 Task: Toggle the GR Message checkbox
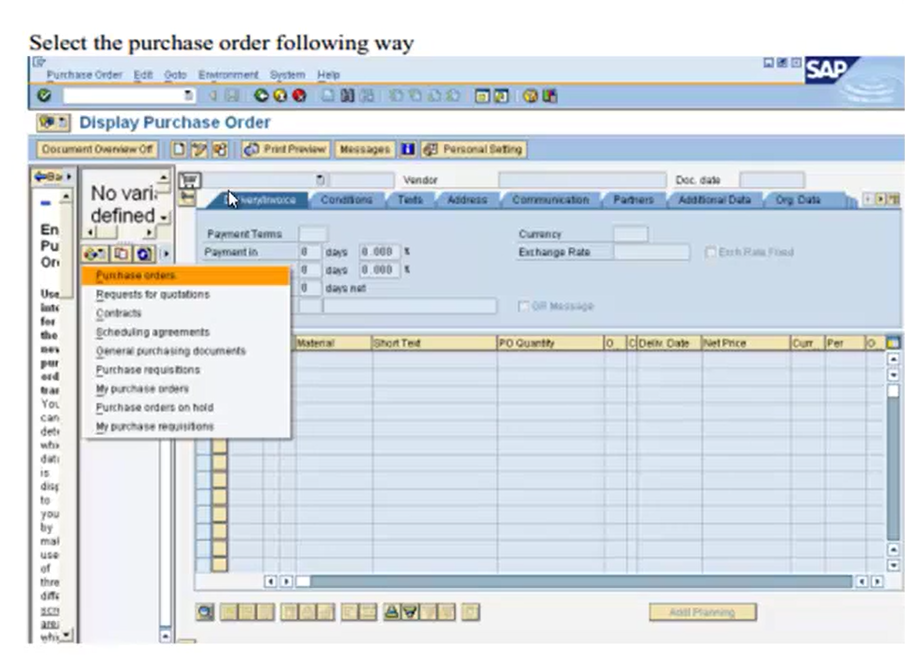523,306
